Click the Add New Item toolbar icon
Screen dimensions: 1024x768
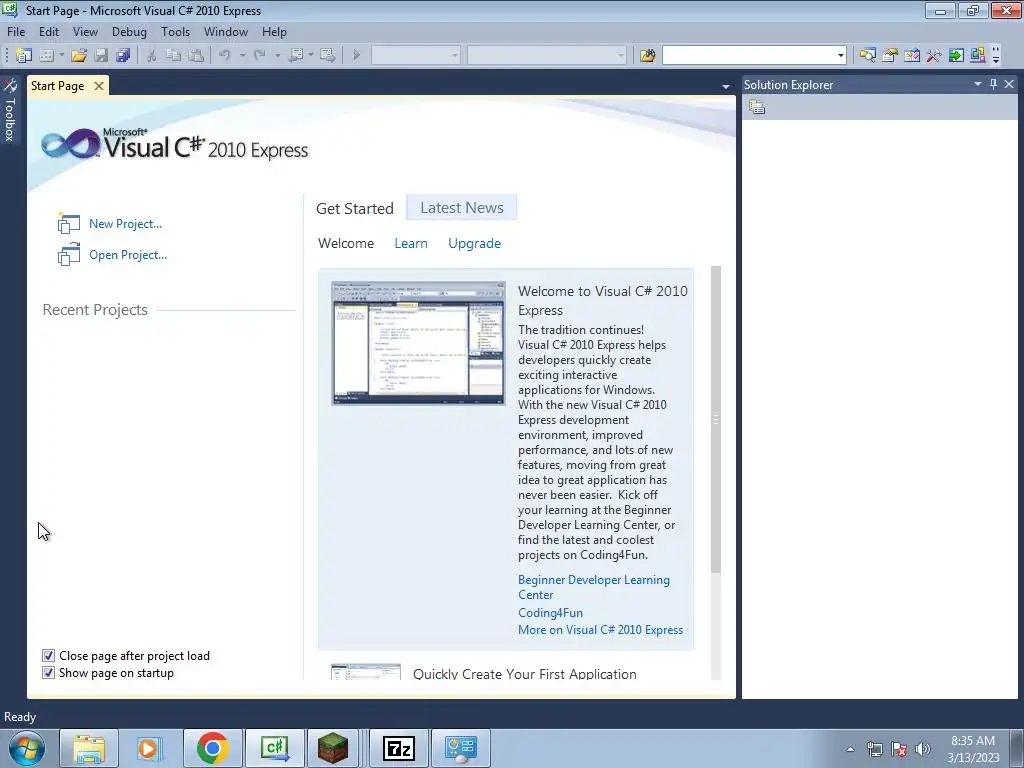pyautogui.click(x=46, y=56)
